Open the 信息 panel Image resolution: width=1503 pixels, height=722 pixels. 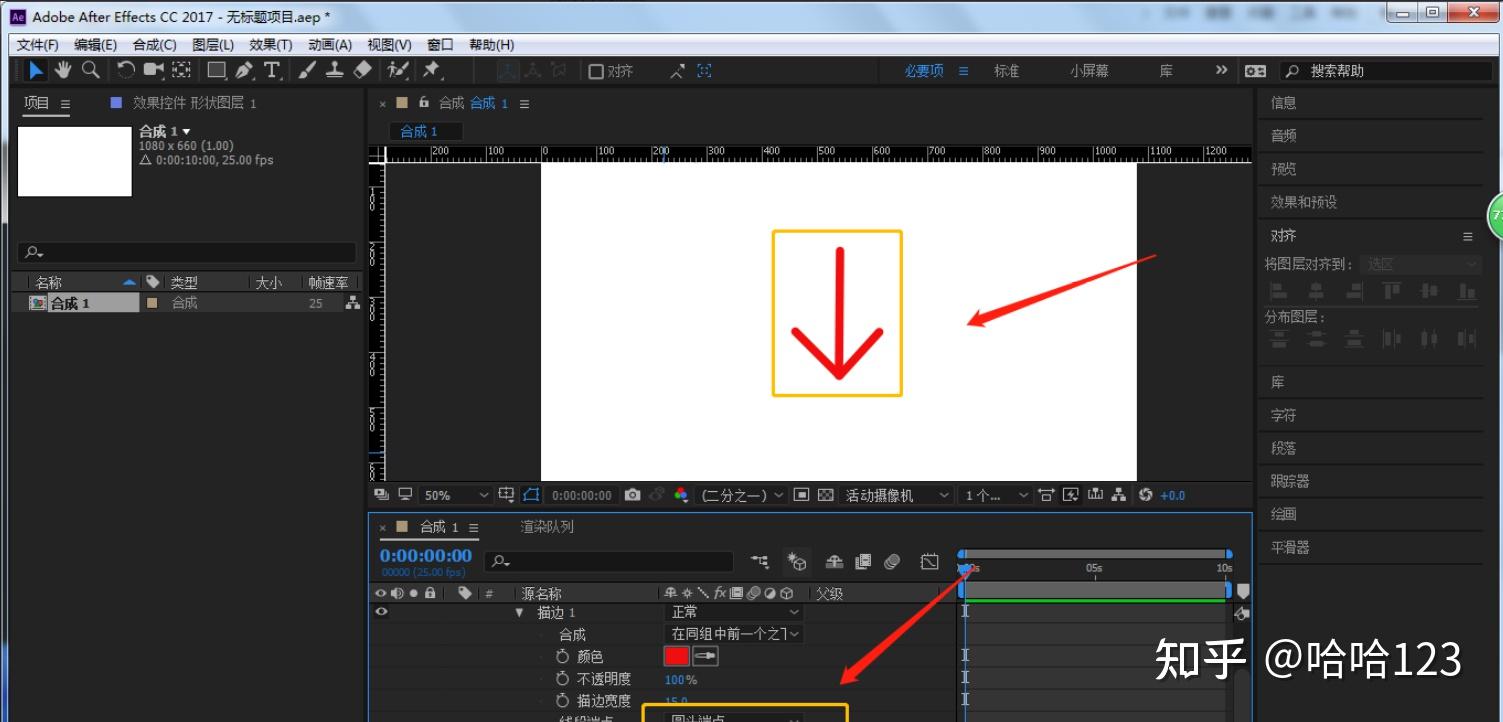[1284, 102]
